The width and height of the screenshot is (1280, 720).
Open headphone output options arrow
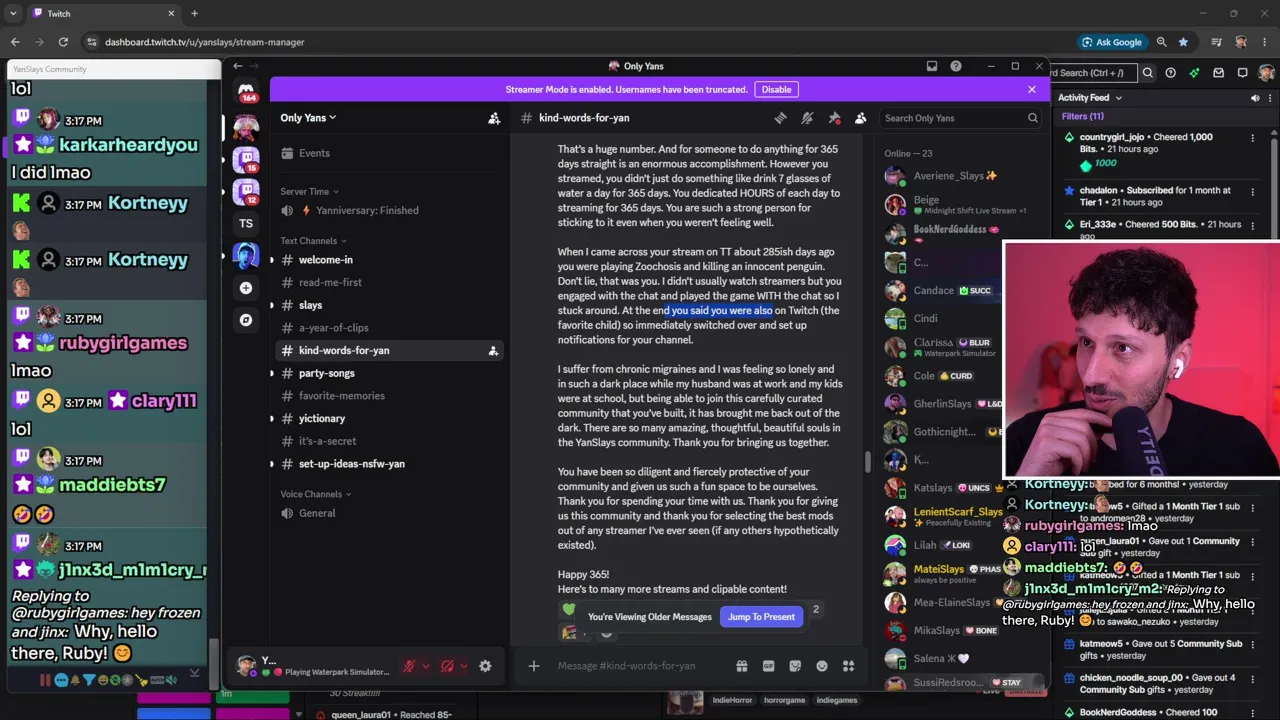[464, 666]
